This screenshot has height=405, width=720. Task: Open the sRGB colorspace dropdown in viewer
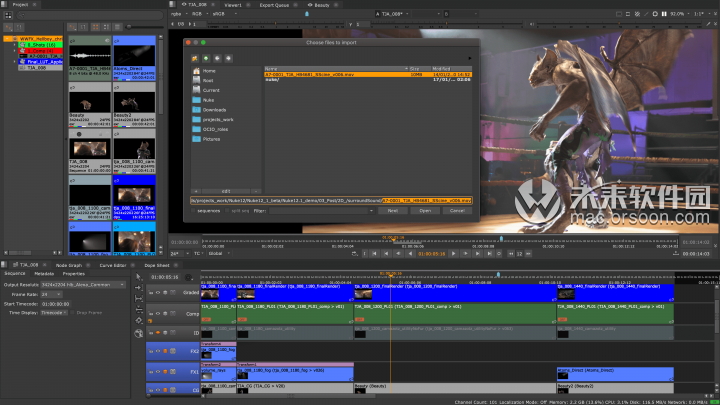tap(225, 14)
